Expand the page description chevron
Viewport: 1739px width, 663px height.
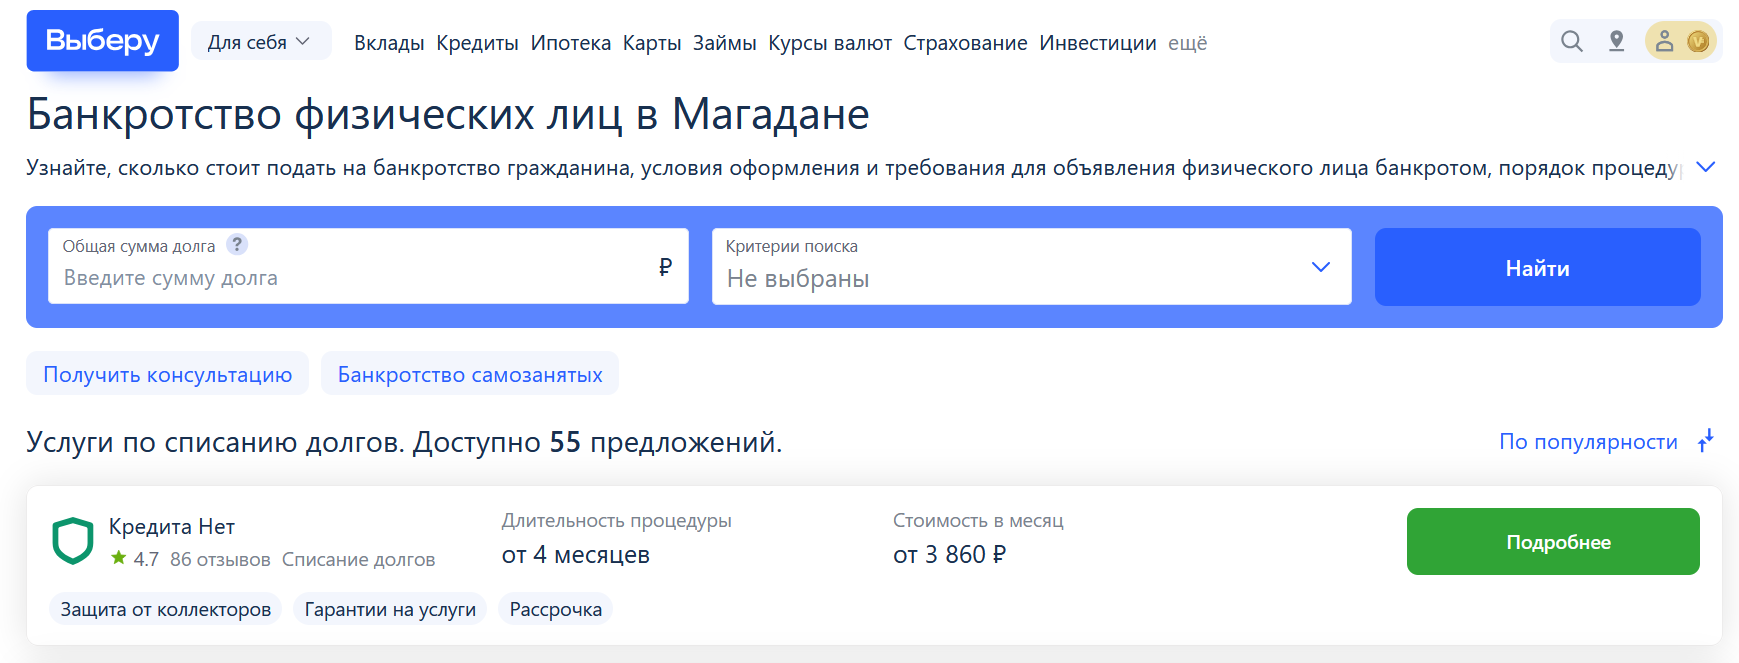(x=1706, y=167)
